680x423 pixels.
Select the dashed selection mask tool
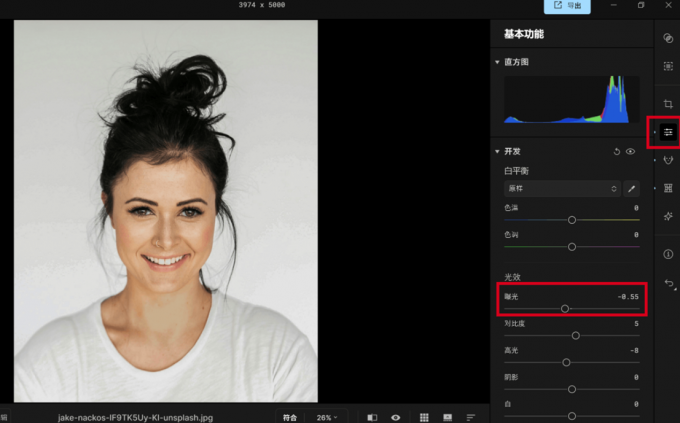pyautogui.click(x=668, y=66)
